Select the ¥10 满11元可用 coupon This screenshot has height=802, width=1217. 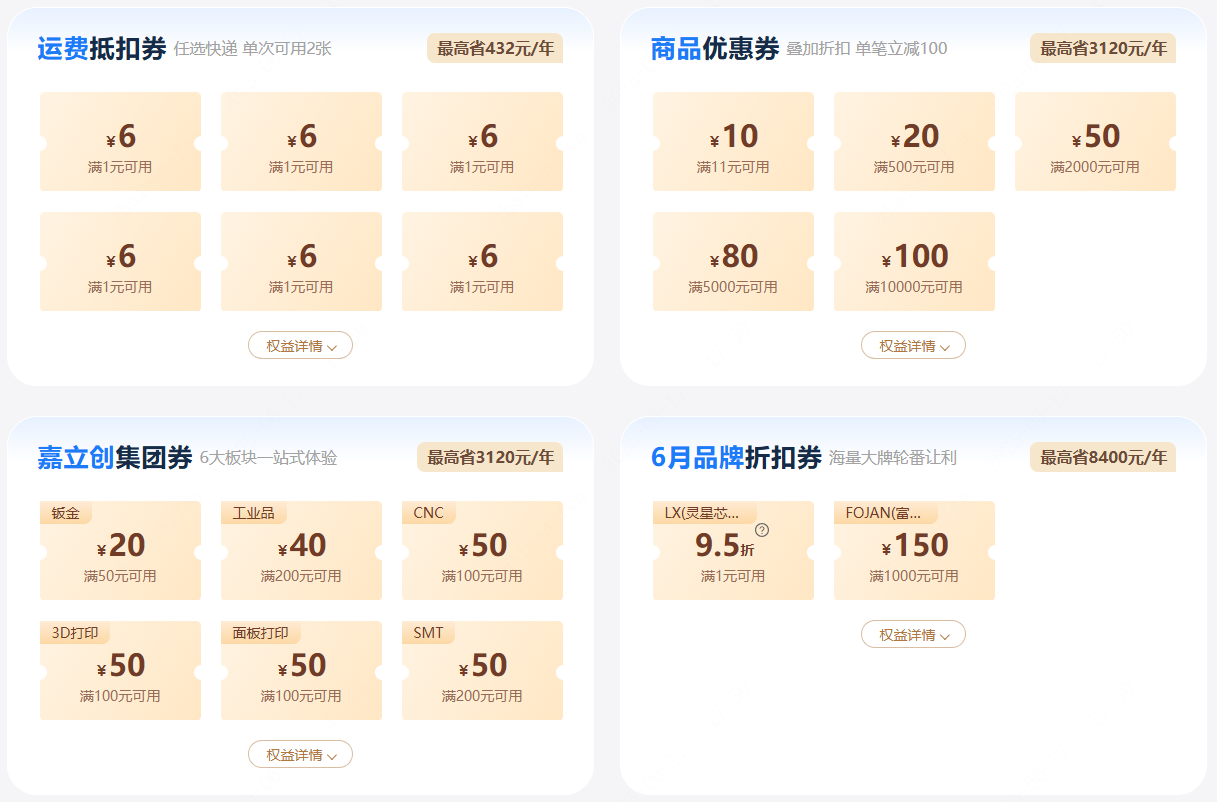point(733,142)
